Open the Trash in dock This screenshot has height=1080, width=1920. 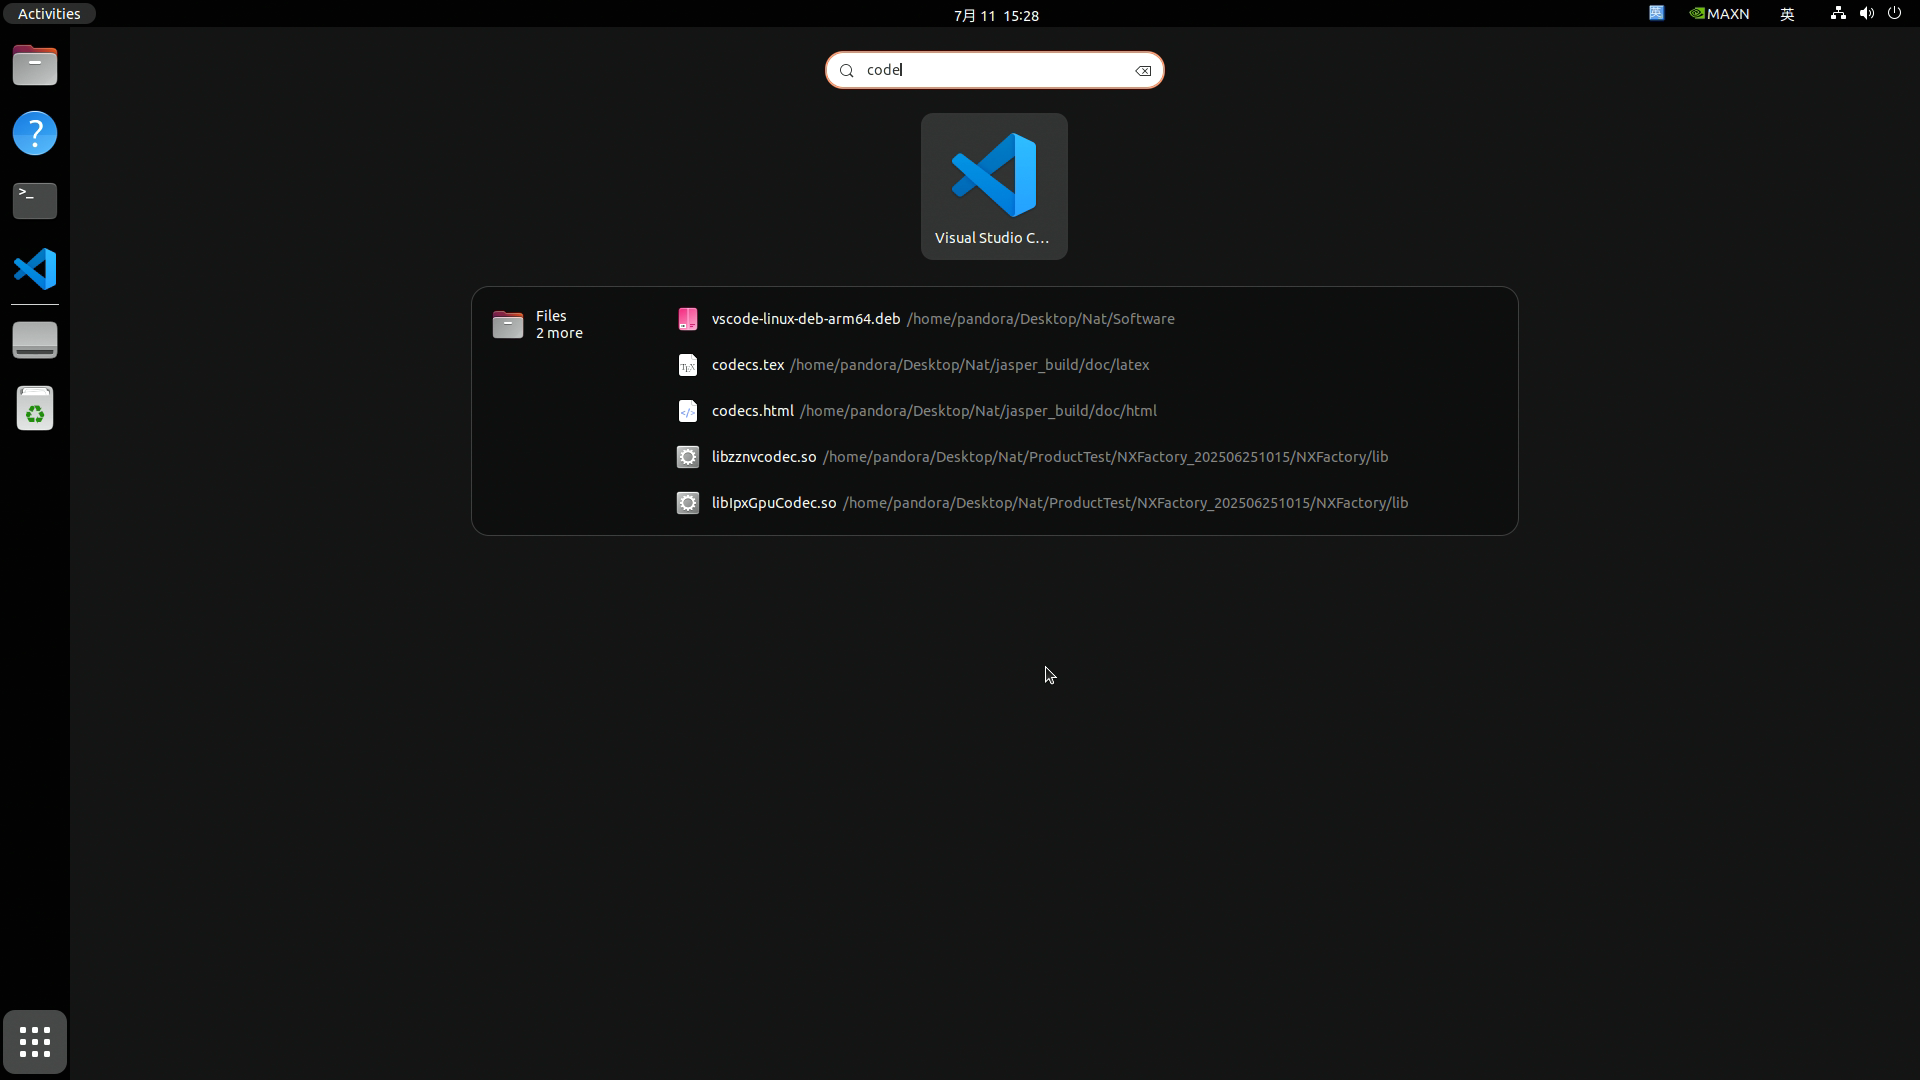click(x=35, y=409)
